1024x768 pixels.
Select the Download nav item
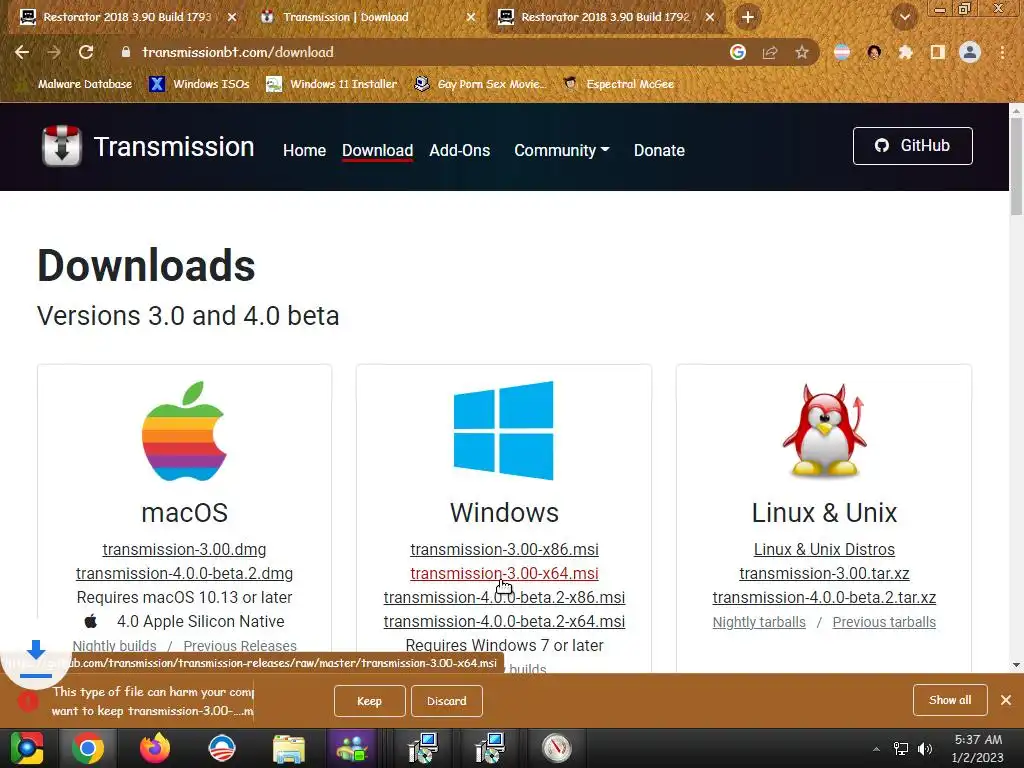click(x=377, y=150)
